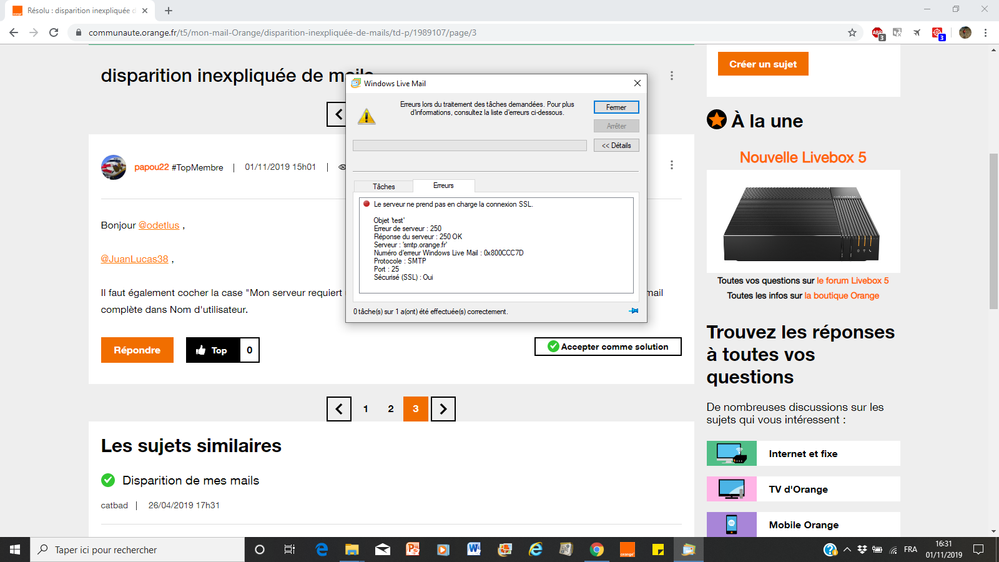Go to page 2 of the thread
Viewport: 999px width, 562px height.
[391, 408]
